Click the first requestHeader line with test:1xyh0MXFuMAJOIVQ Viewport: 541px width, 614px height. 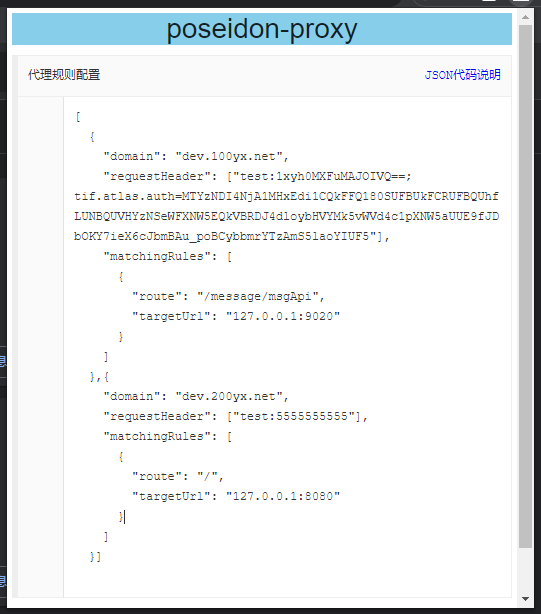(x=257, y=177)
